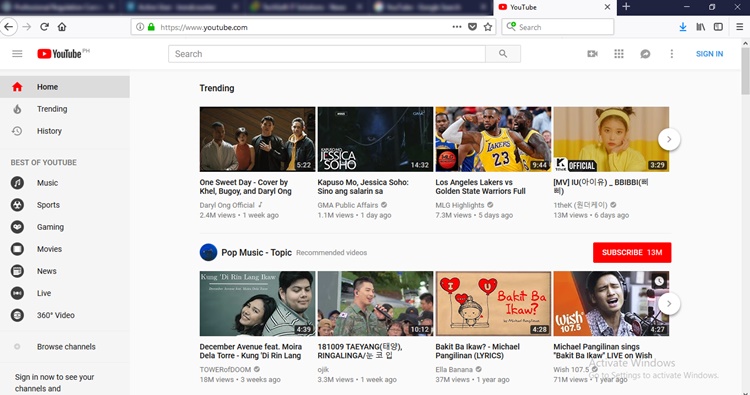Click the address bar URL youtube.com
This screenshot has height=395, width=750.
point(204,27)
